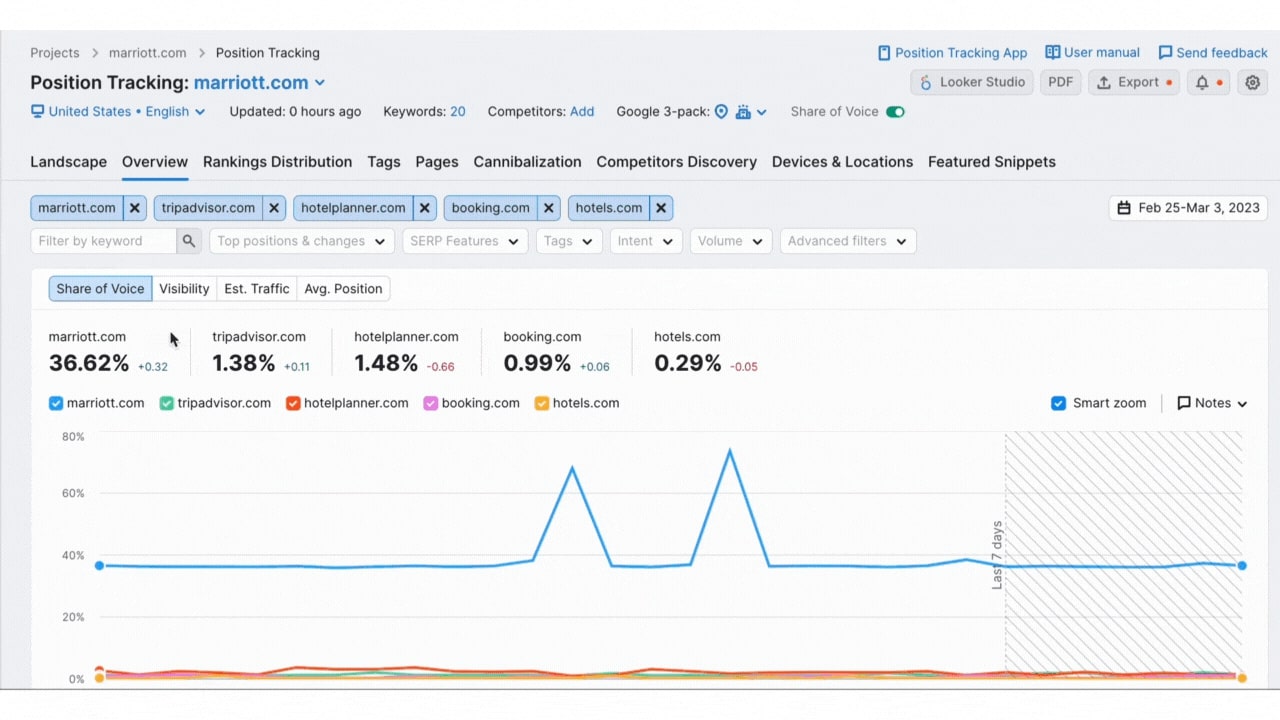1280x720 pixels.
Task: Open the settings gear for Position Tracking
Action: tap(1252, 82)
